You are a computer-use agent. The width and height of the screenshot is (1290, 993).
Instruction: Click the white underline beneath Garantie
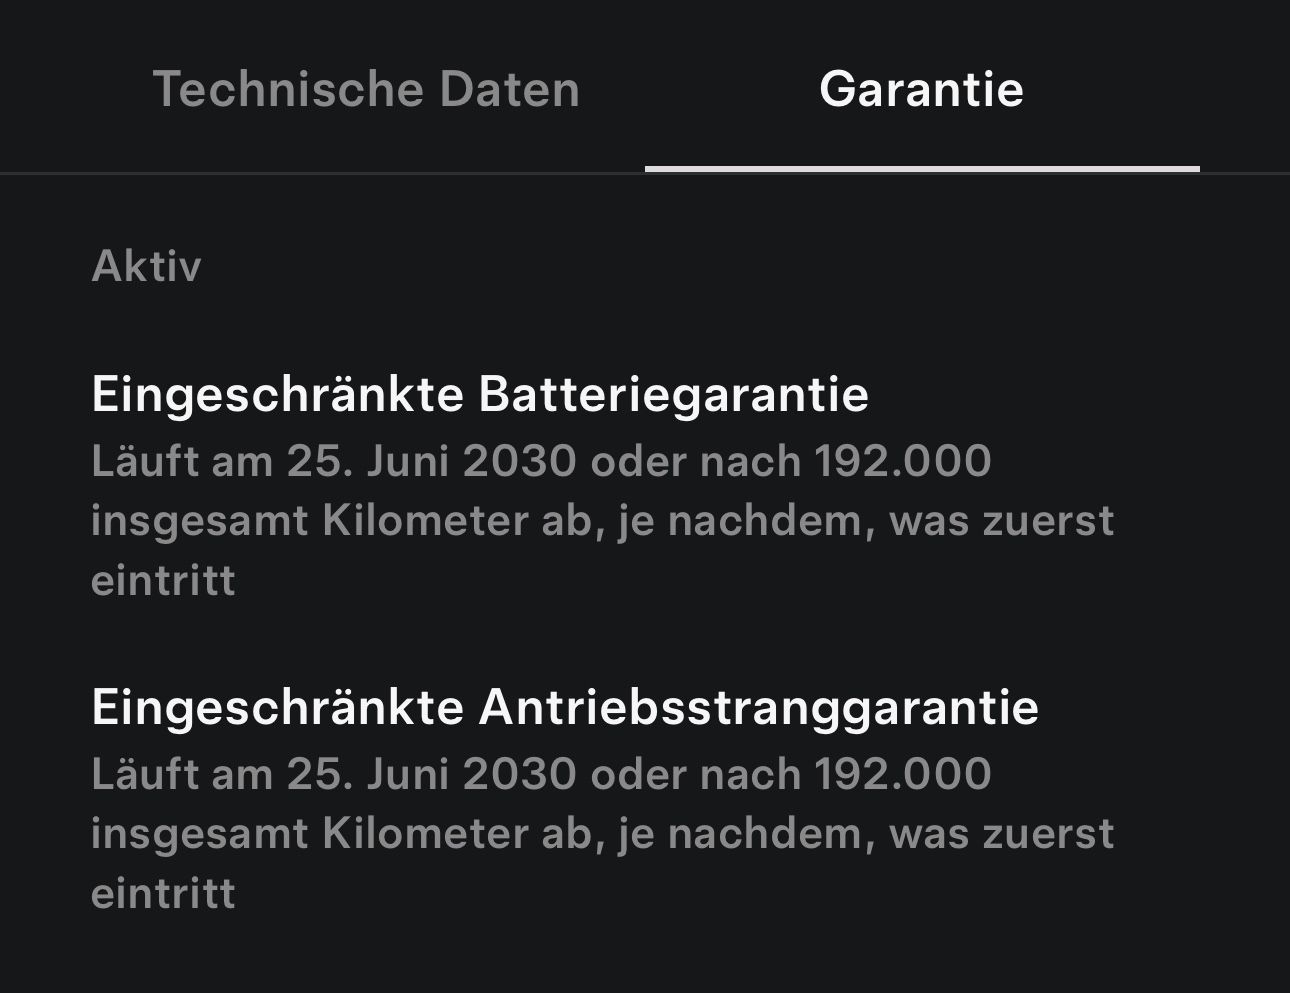922,169
